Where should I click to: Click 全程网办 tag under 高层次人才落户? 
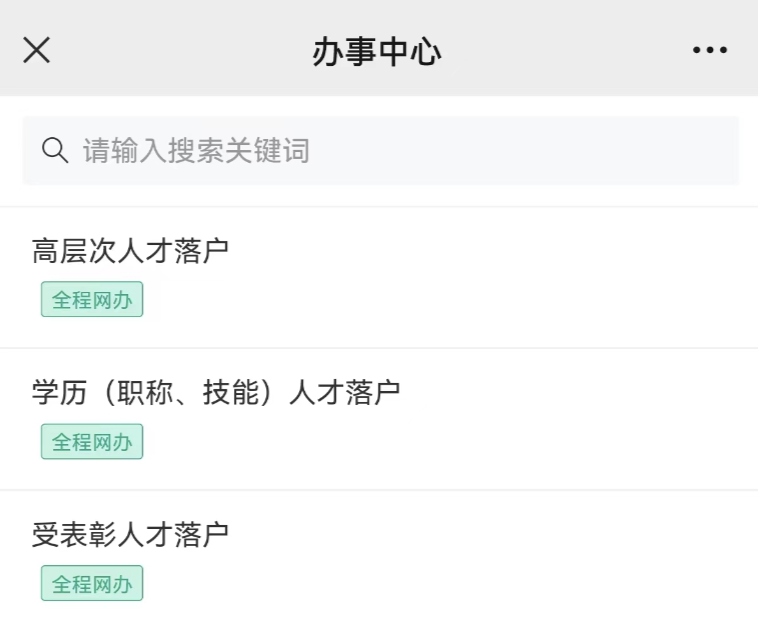pos(92,300)
